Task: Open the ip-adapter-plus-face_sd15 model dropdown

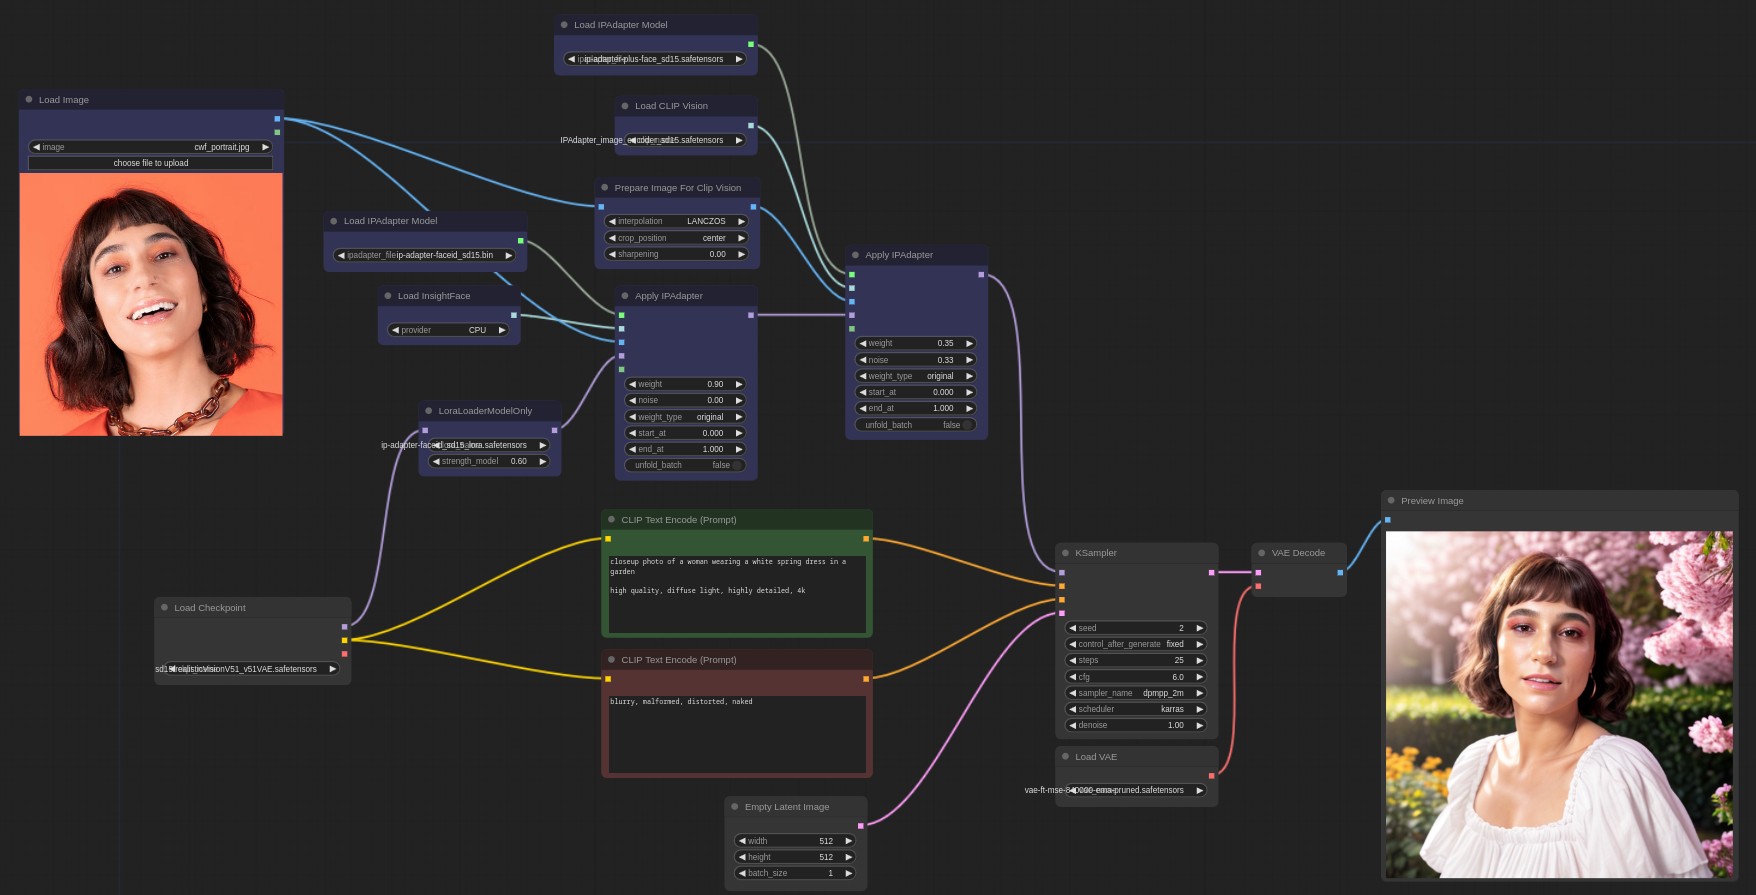Action: coord(655,59)
